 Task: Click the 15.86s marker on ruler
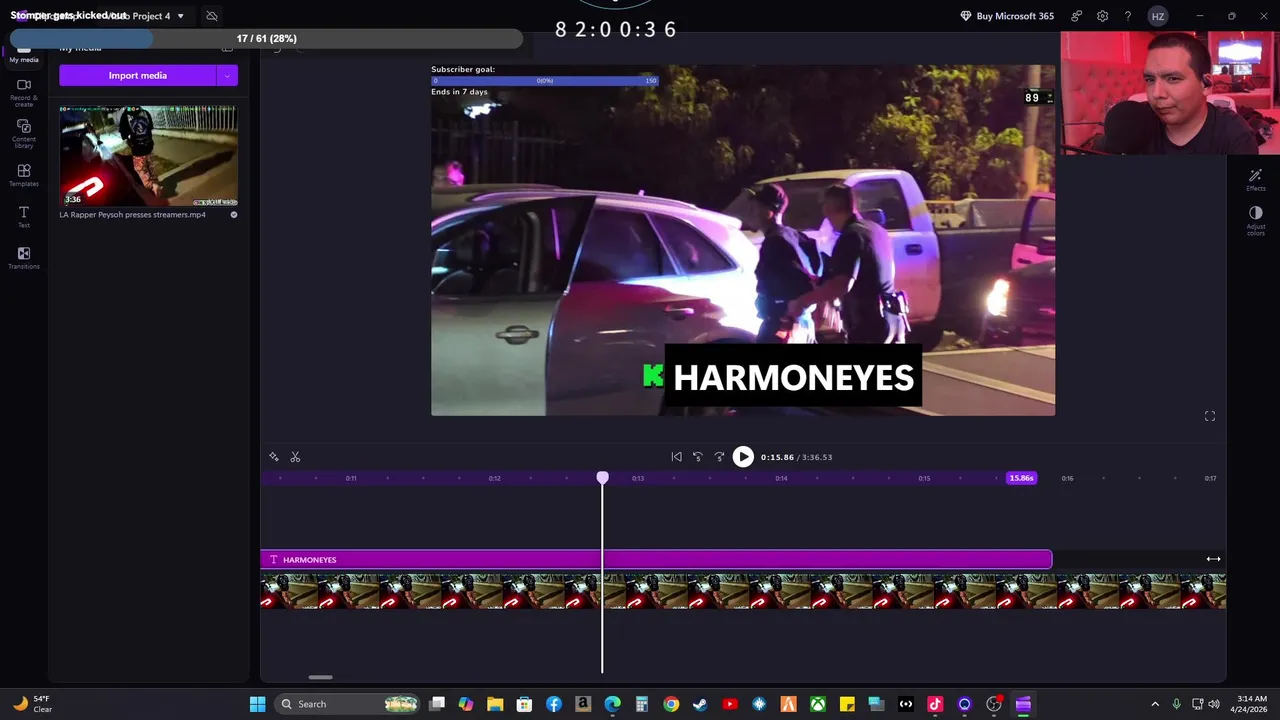[1021, 478]
